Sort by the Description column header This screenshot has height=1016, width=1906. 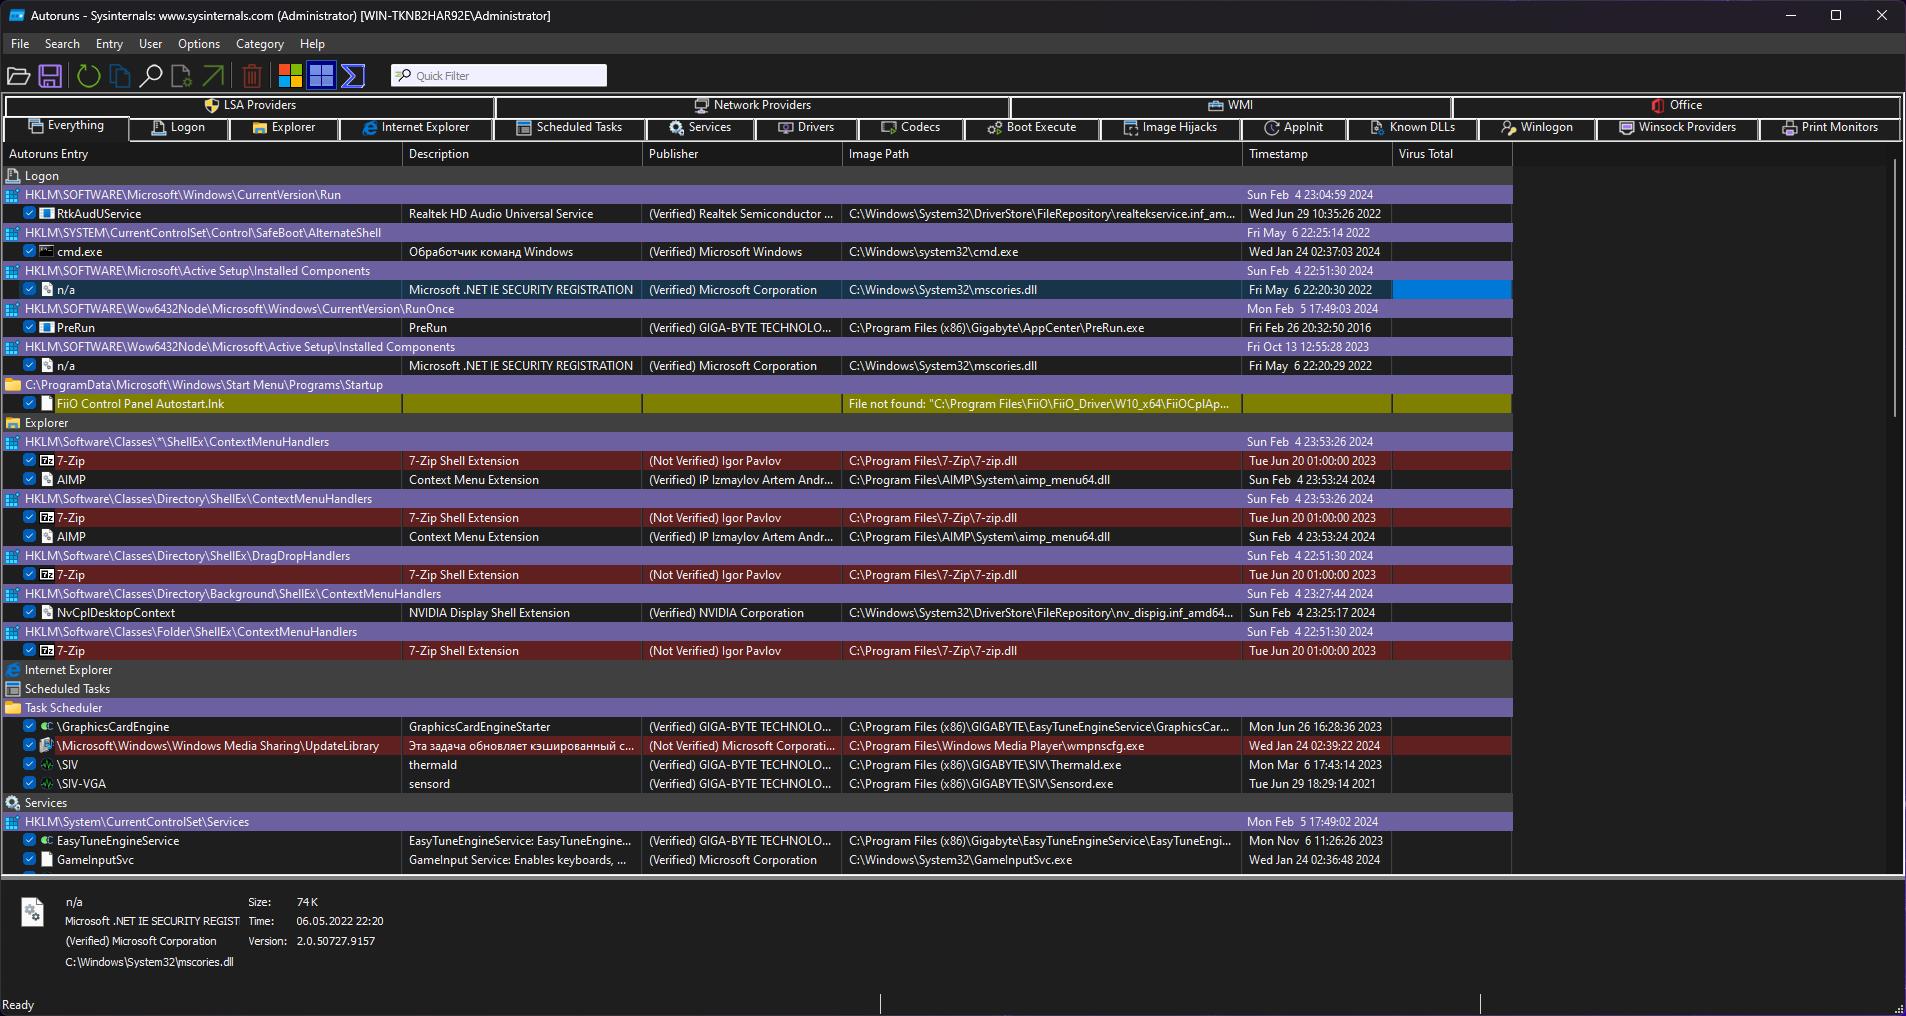522,154
